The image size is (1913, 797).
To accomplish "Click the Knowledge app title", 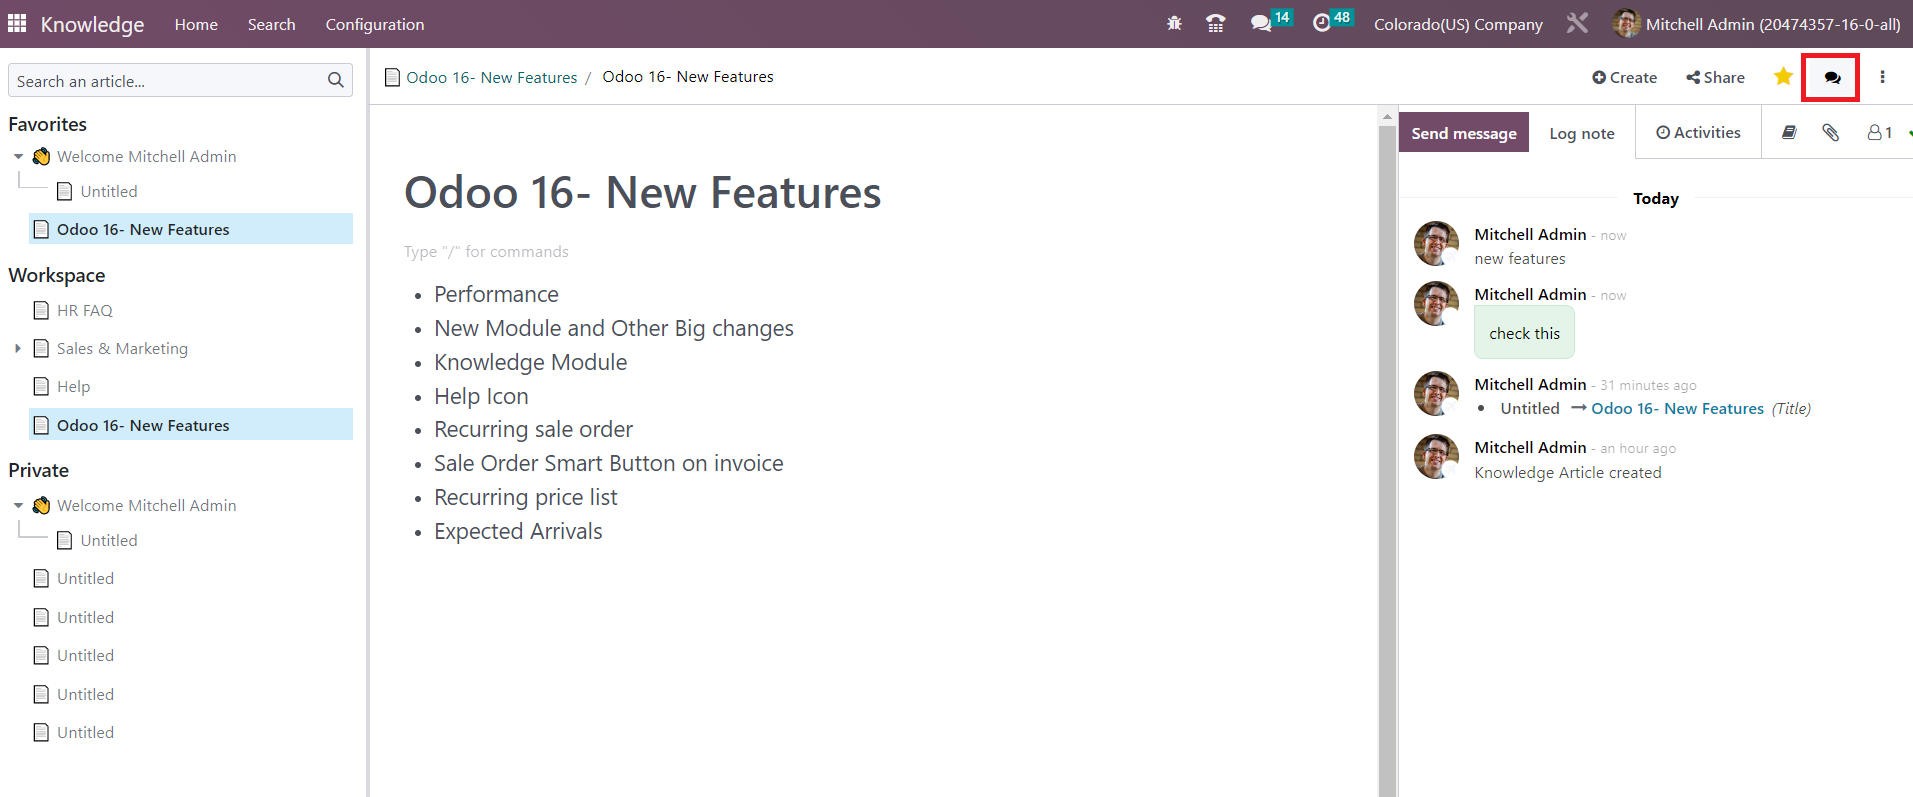I will (92, 24).
